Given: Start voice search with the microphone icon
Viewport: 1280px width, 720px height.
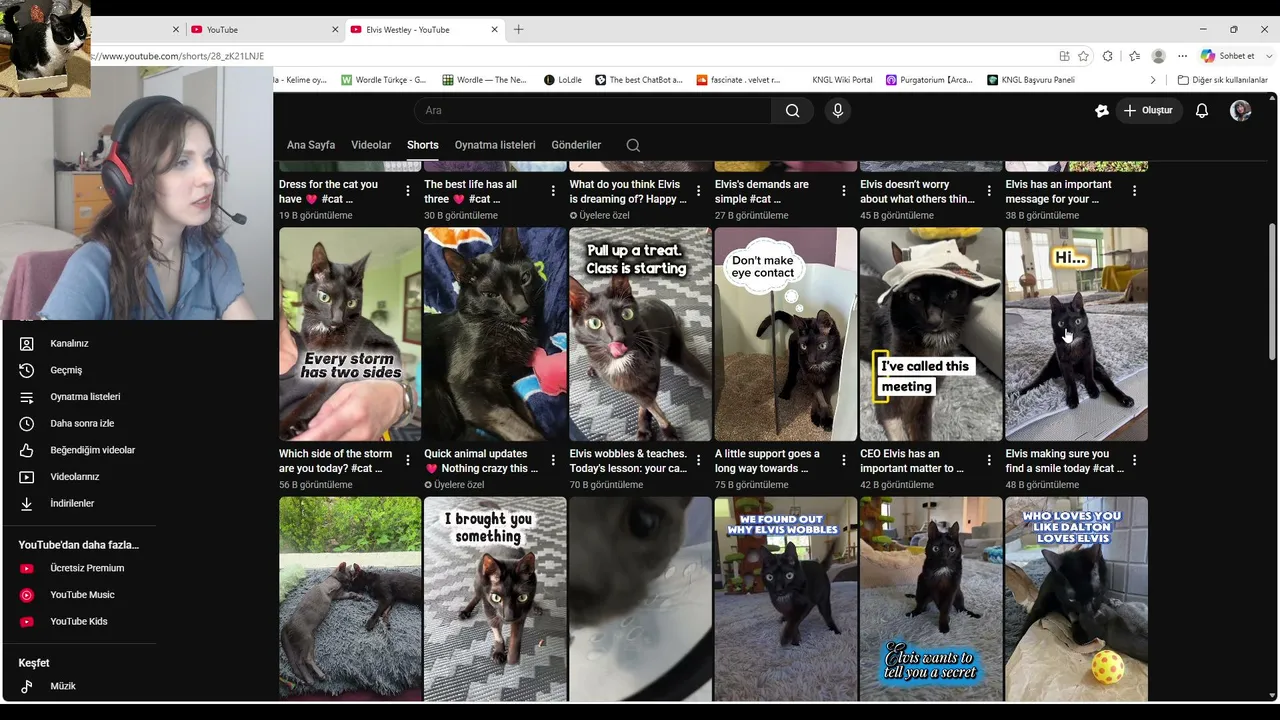Looking at the screenshot, I should point(838,111).
